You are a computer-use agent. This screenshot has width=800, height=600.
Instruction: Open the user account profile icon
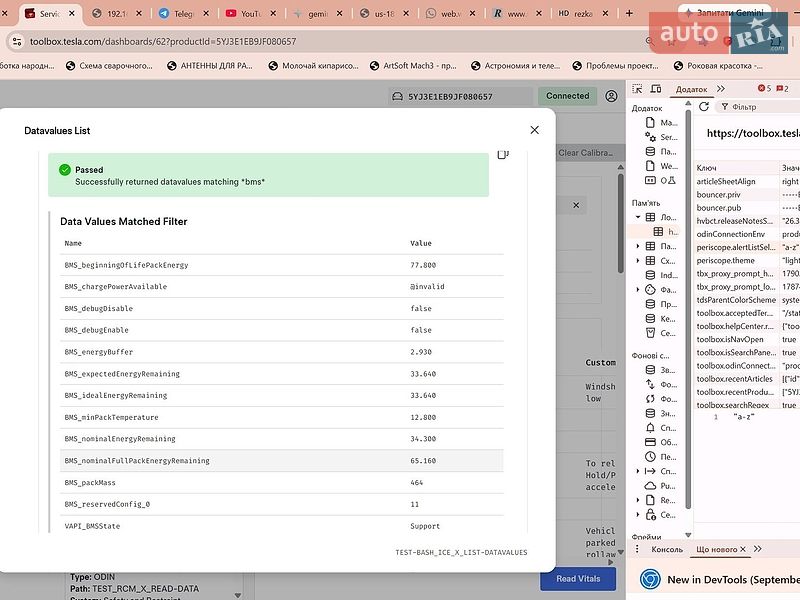click(611, 96)
